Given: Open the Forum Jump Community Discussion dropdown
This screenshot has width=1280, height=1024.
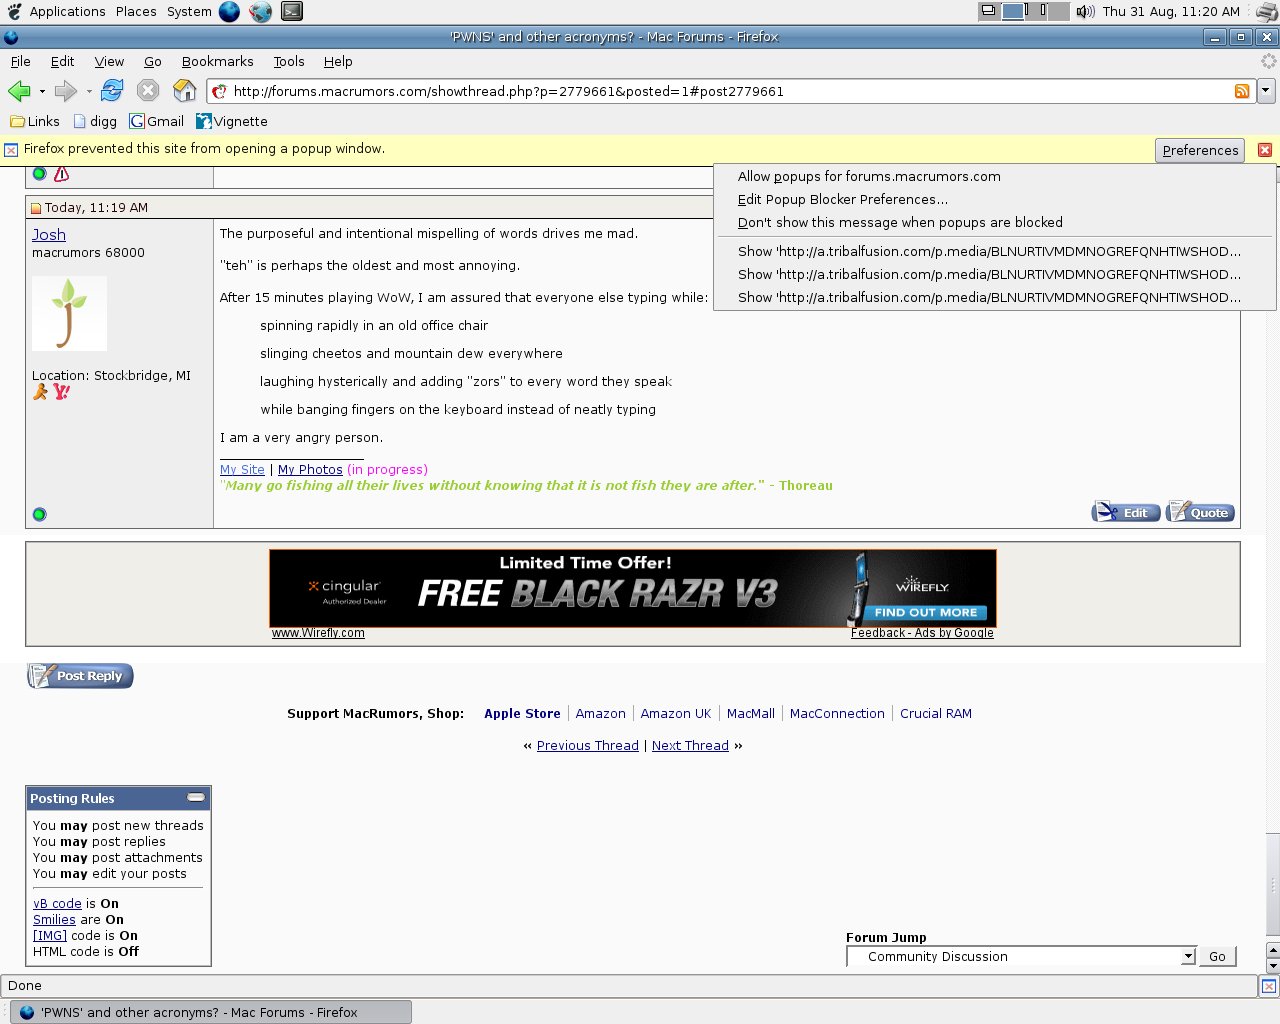Looking at the screenshot, I should click(x=1021, y=956).
